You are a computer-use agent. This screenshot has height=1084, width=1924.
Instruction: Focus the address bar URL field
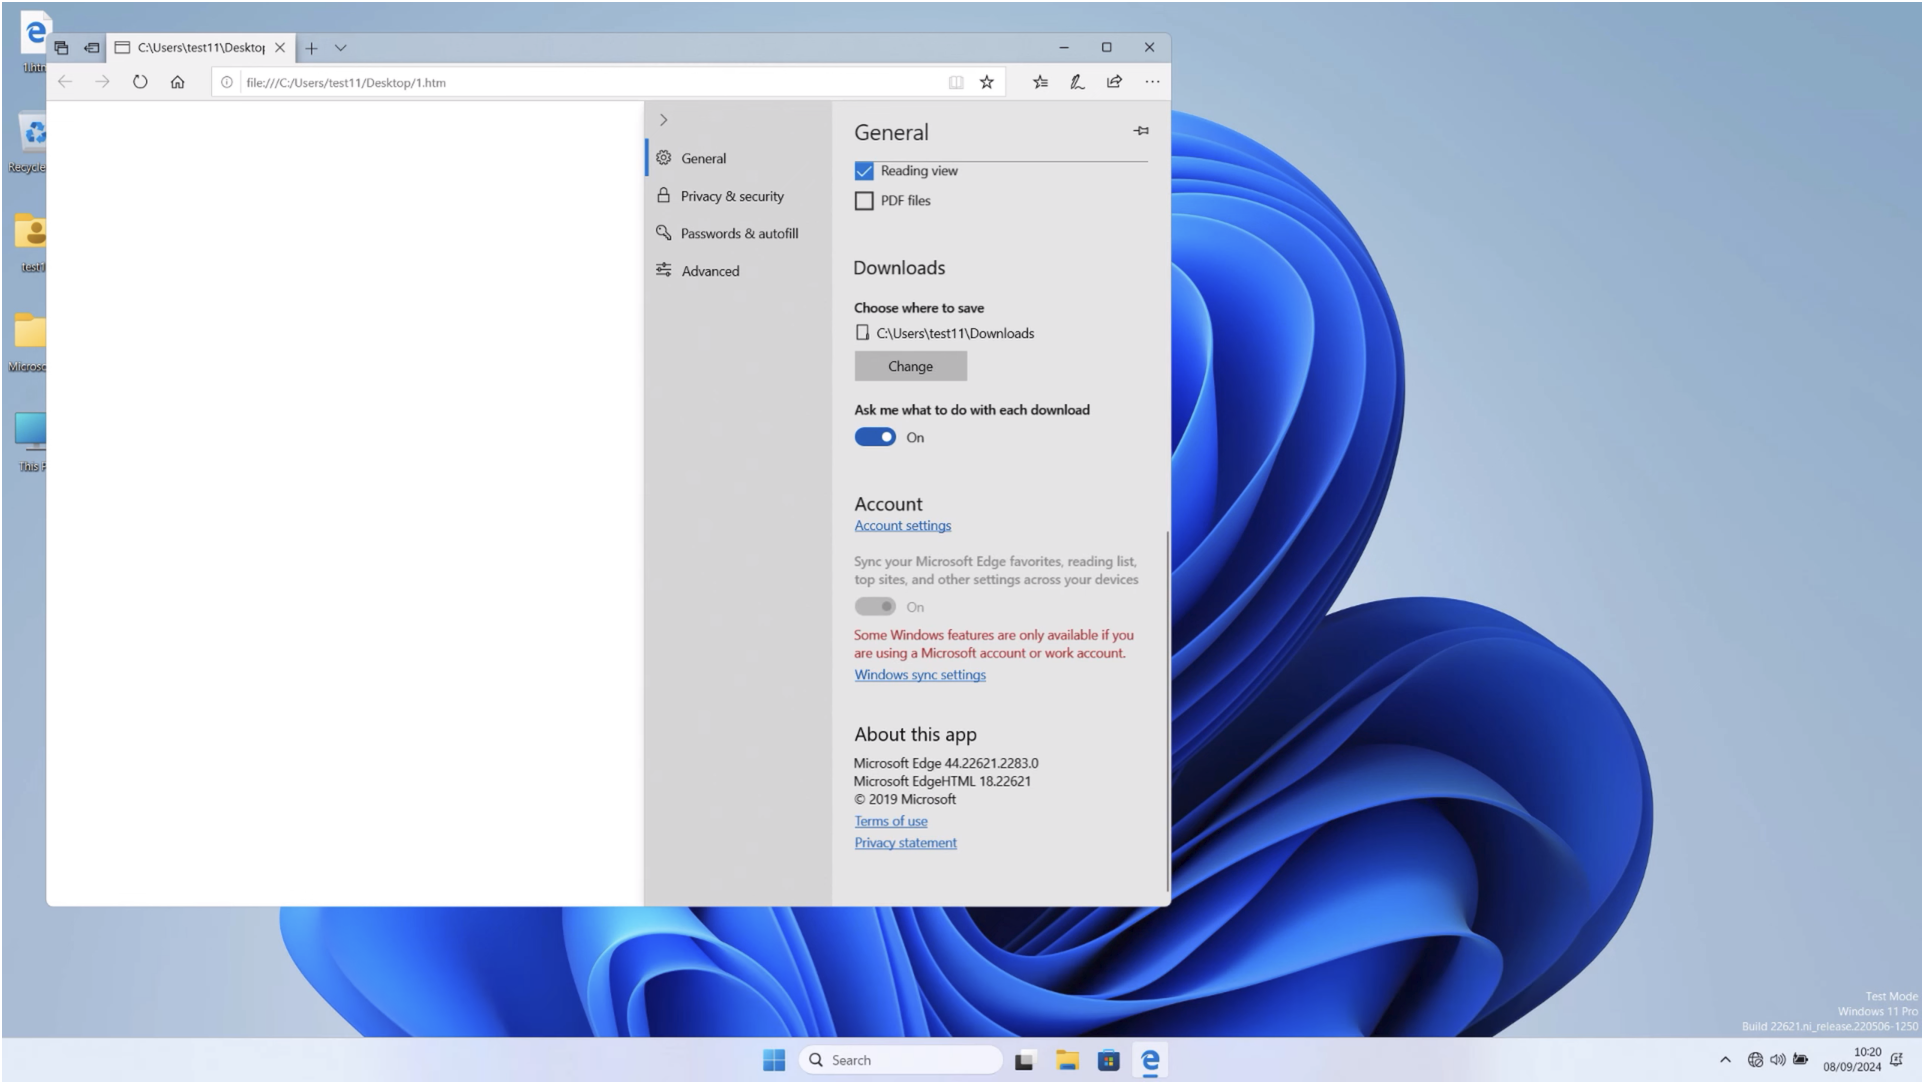[x=590, y=82]
